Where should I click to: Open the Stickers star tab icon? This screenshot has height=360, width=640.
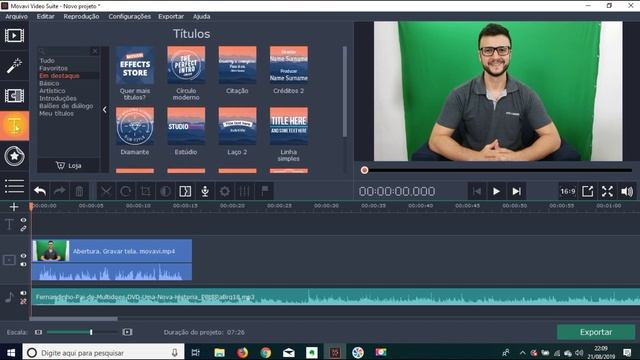click(x=14, y=156)
